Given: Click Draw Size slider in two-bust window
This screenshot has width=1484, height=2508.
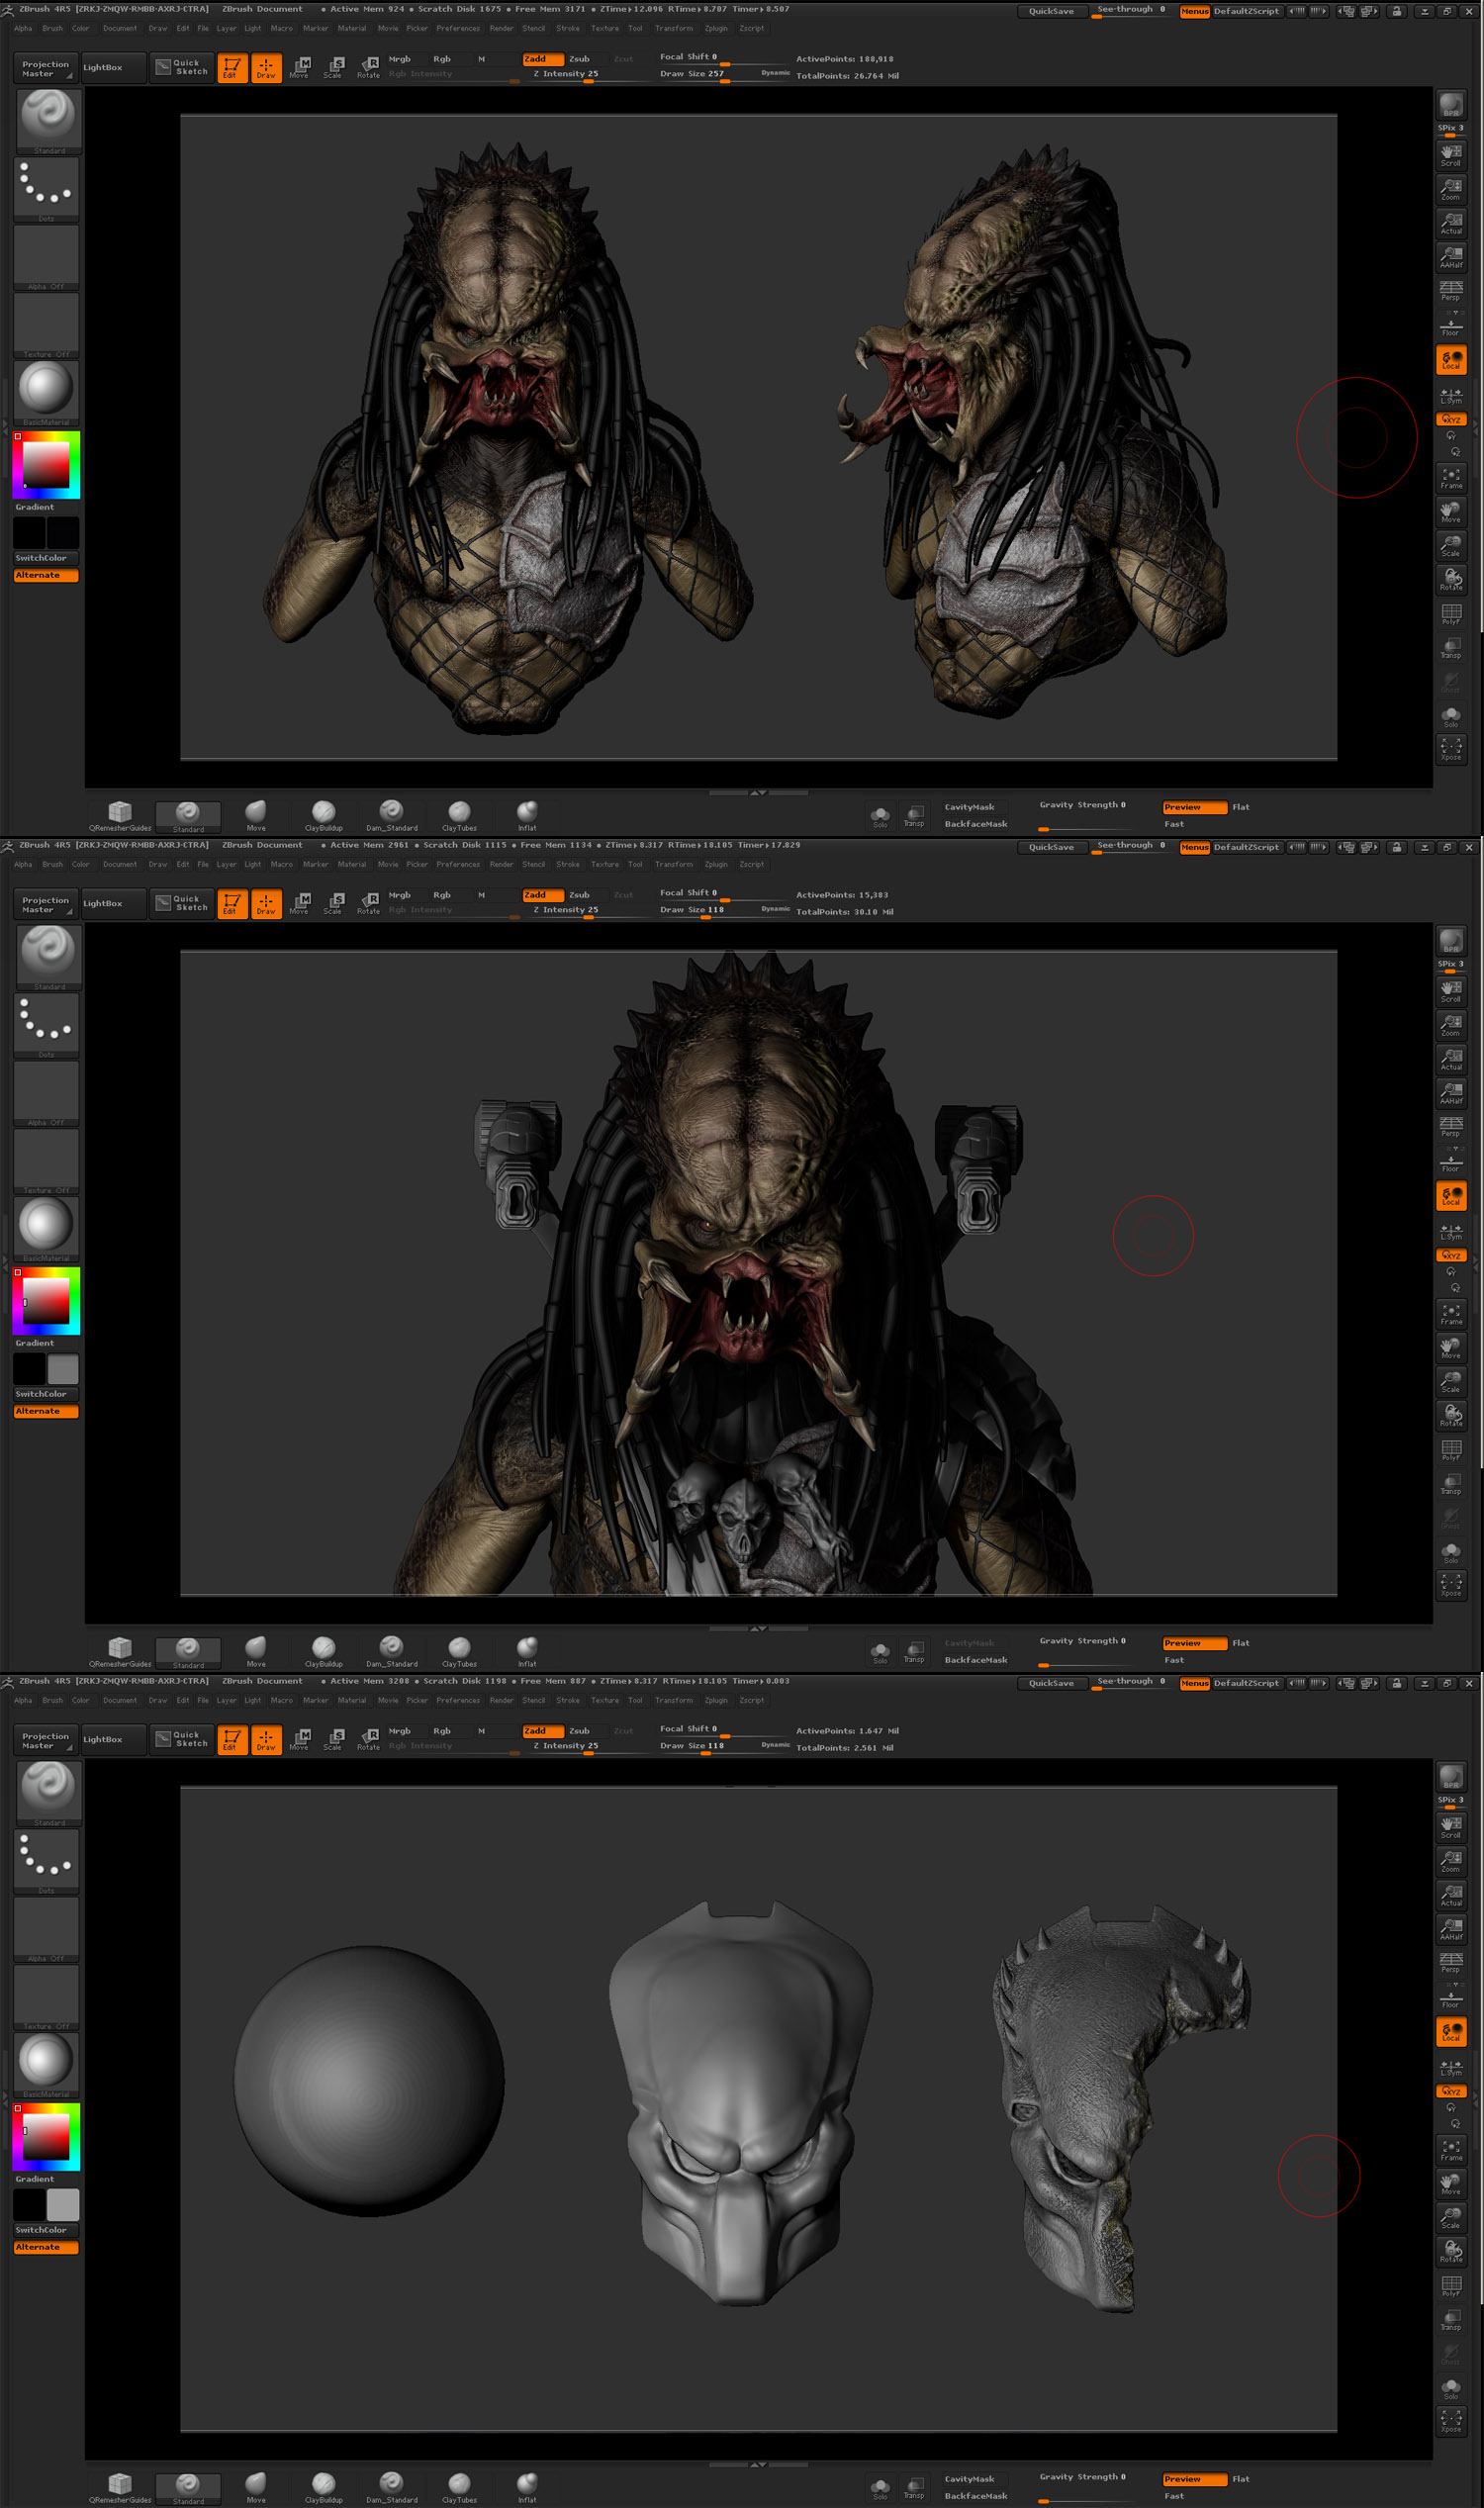Looking at the screenshot, I should tap(723, 74).
